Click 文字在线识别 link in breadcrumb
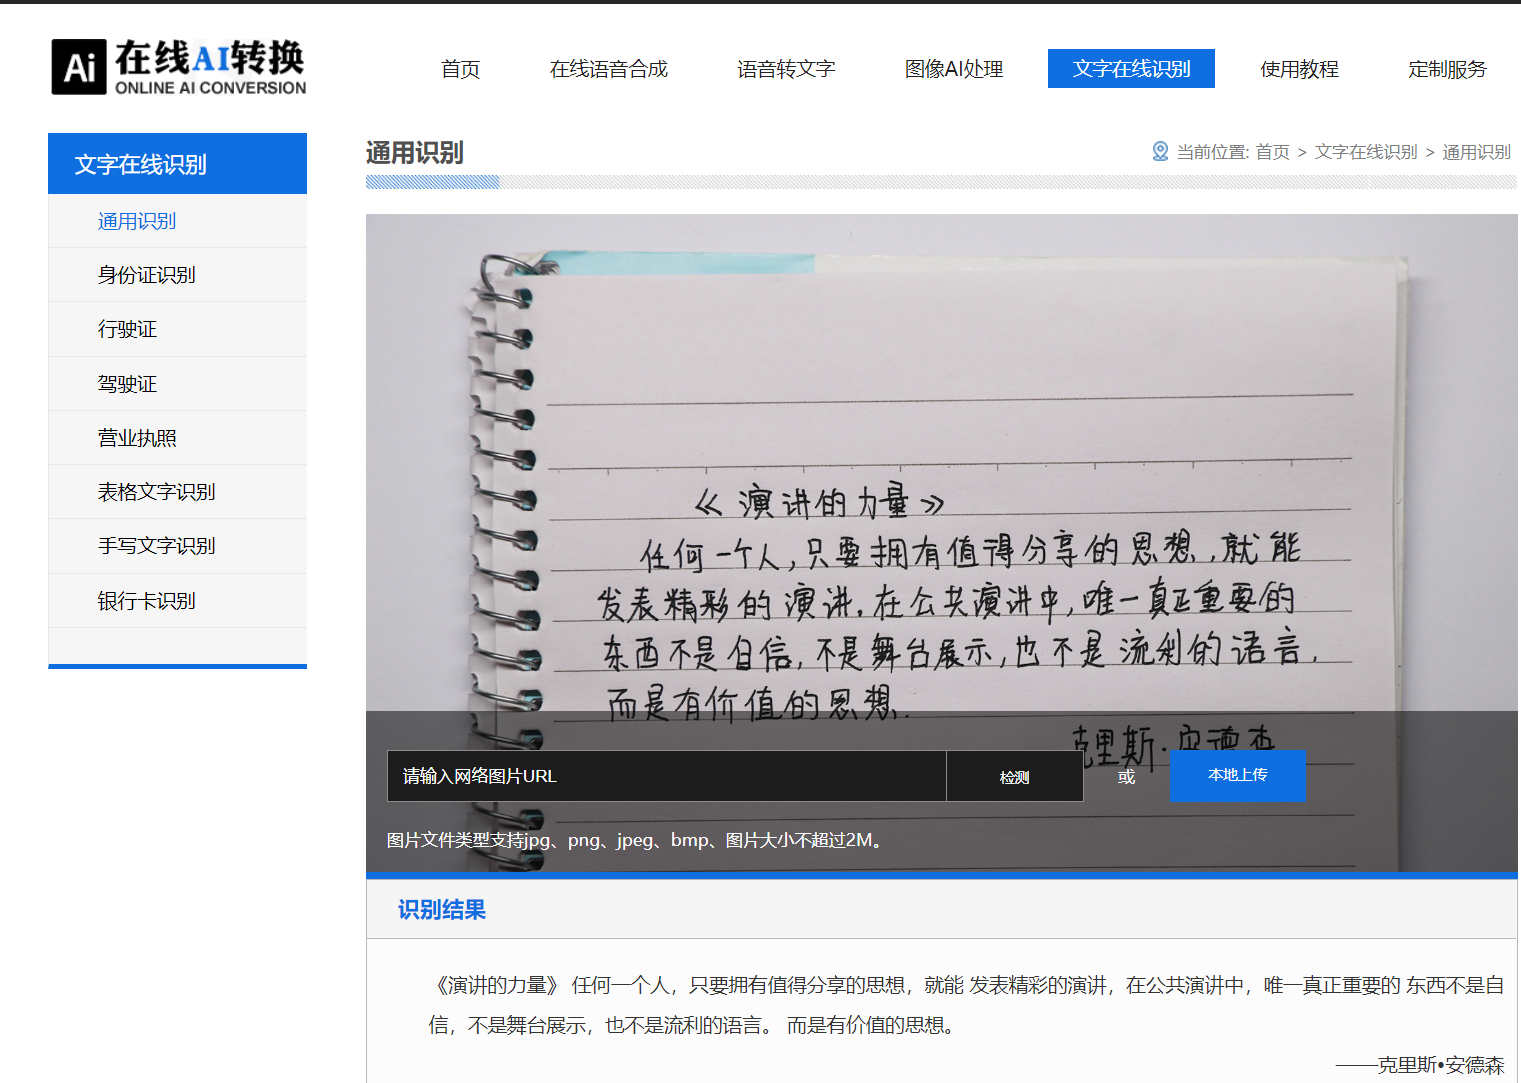 pyautogui.click(x=1365, y=152)
